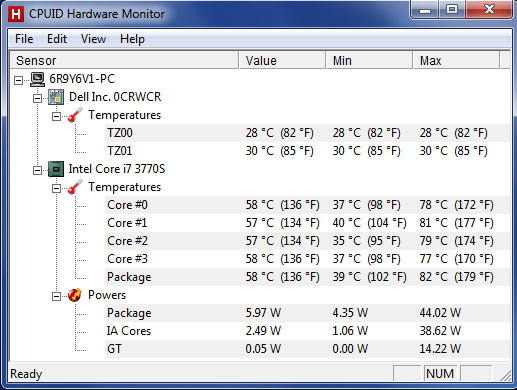
Task: Select the 6R9Y6V1-PC tree label
Action: coord(82,79)
